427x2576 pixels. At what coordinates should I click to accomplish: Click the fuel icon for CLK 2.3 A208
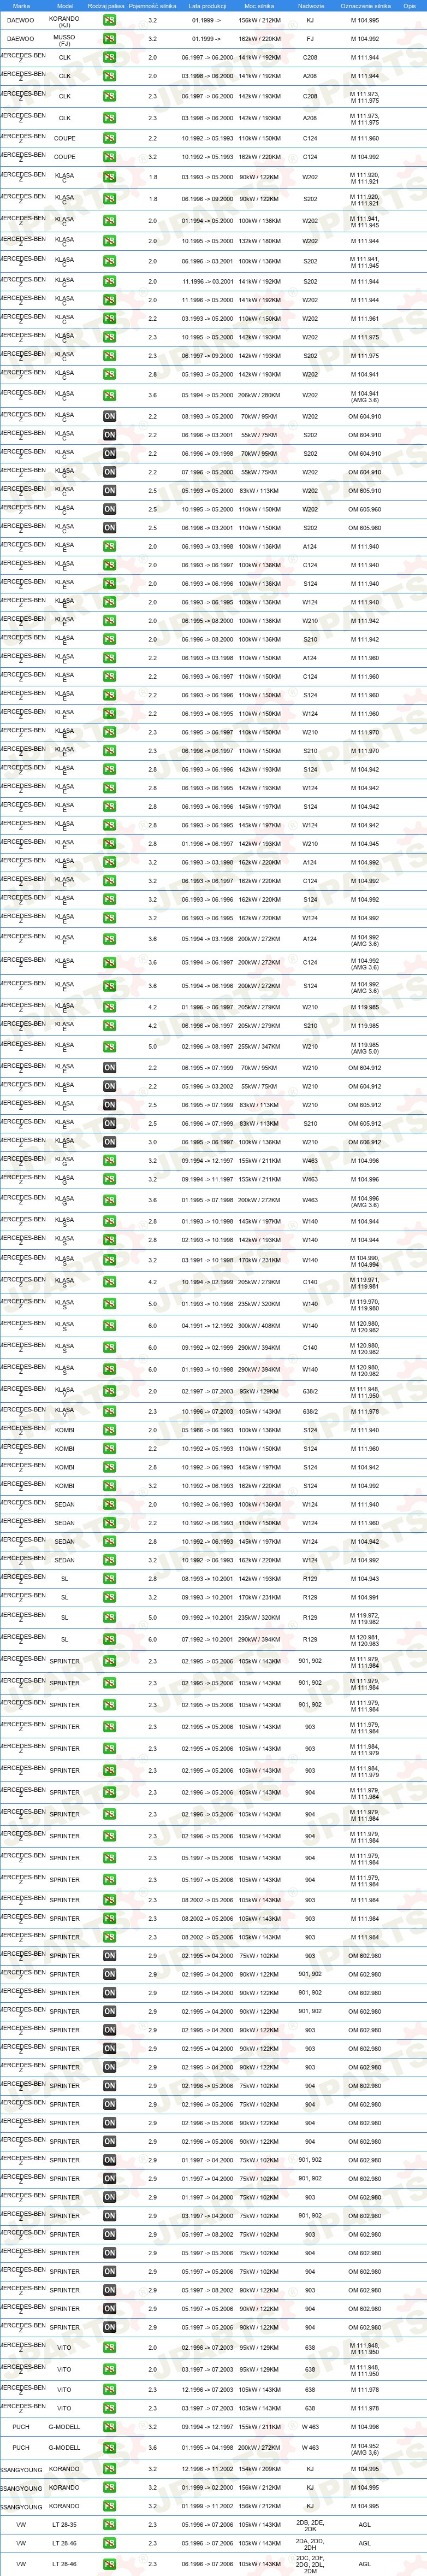[109, 118]
